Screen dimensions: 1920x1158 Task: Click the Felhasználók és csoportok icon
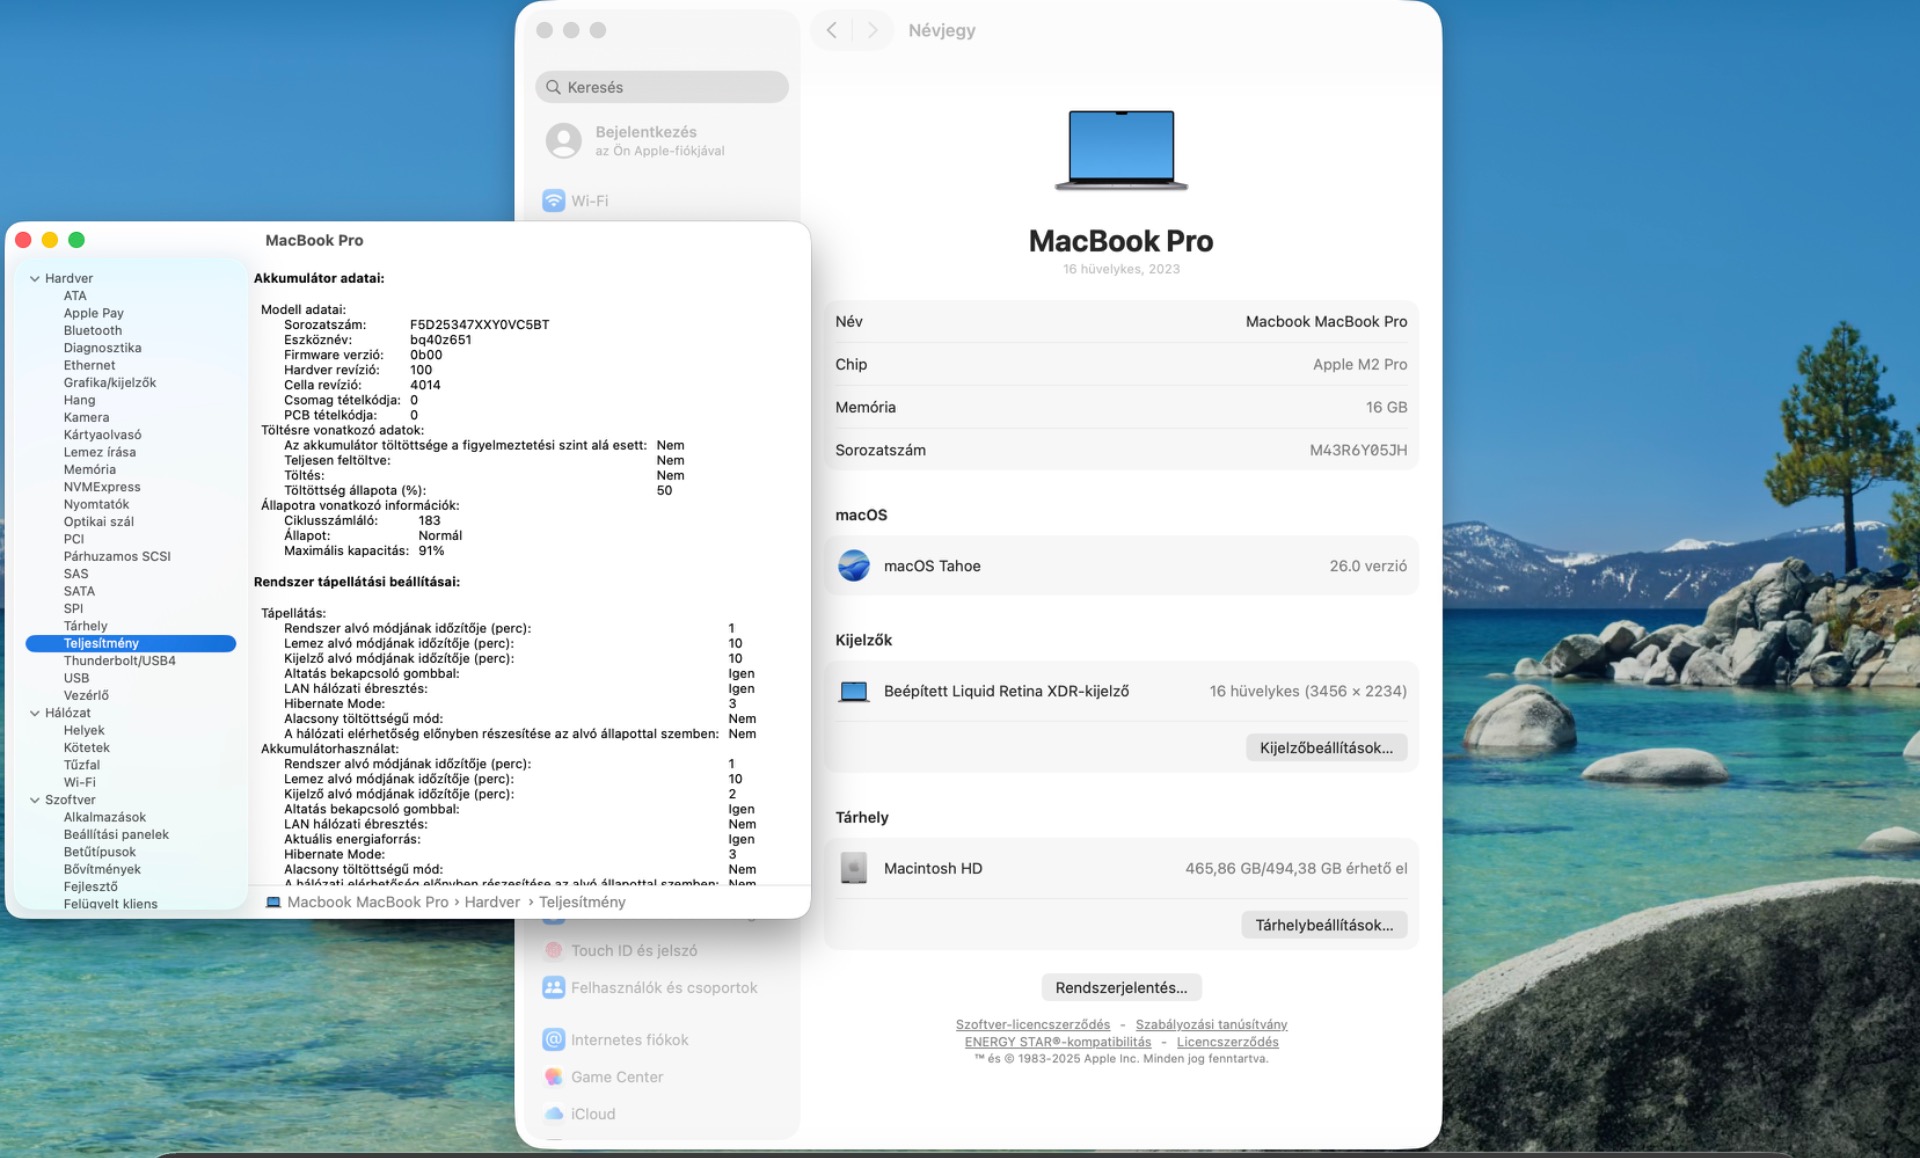click(553, 988)
